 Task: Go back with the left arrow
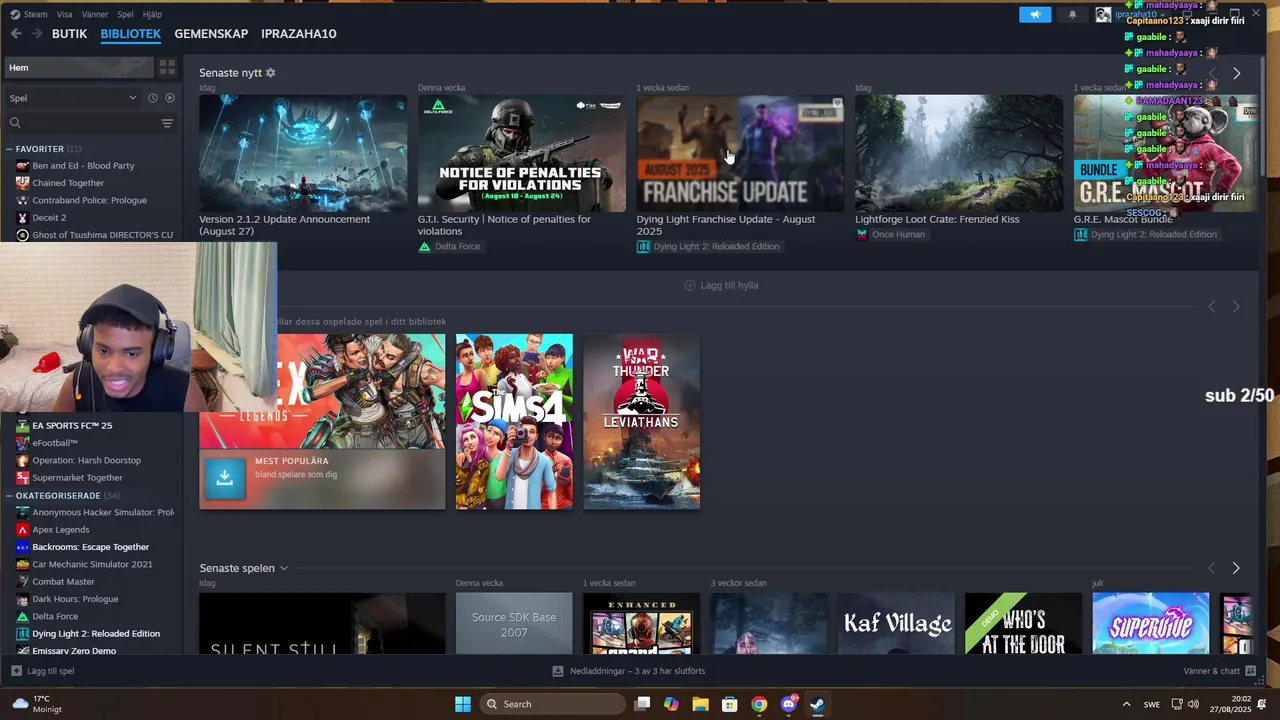tap(16, 34)
